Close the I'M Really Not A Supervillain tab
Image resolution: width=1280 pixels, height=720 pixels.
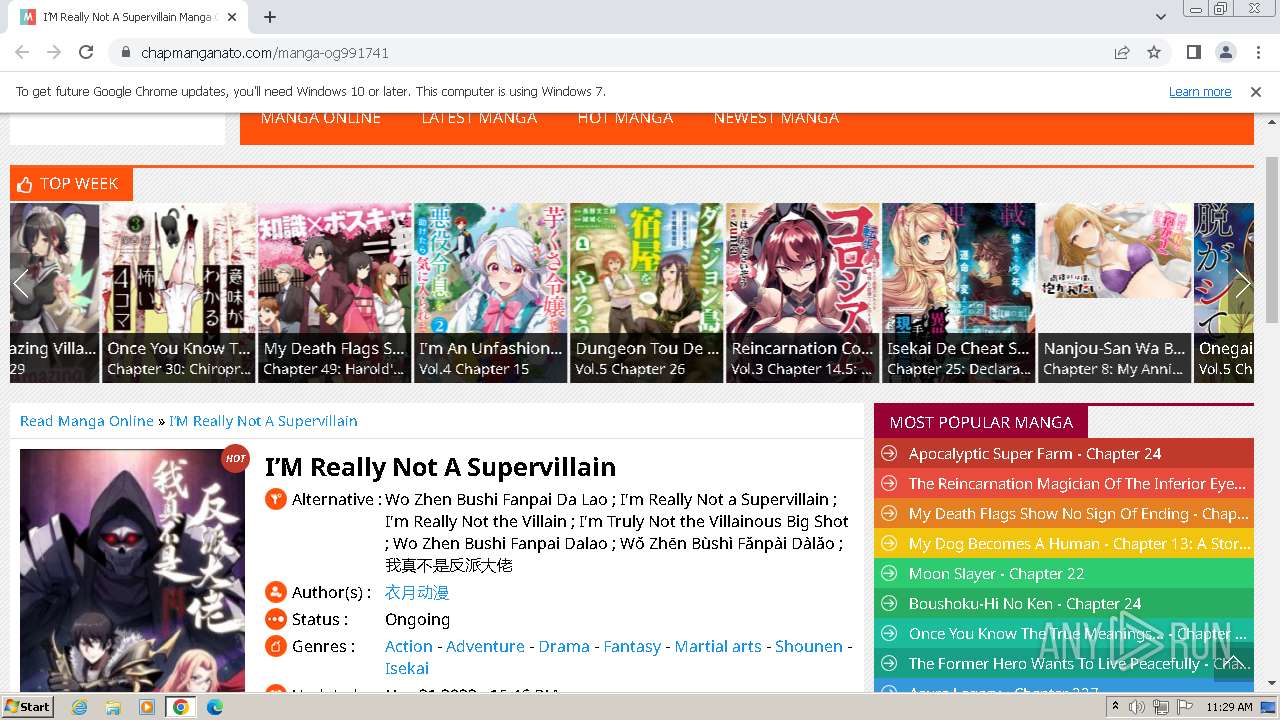pyautogui.click(x=232, y=17)
